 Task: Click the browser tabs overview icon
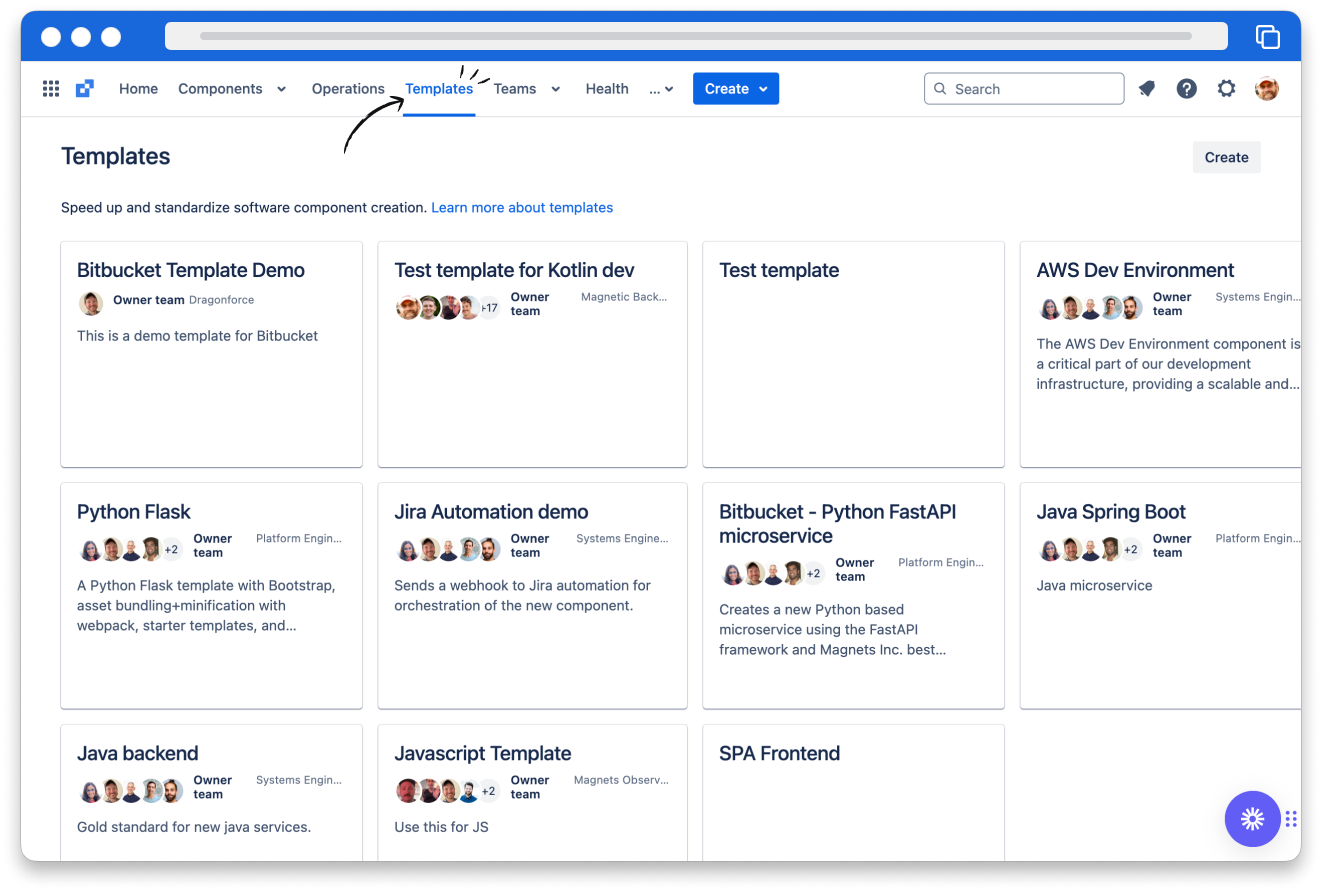(x=1268, y=37)
